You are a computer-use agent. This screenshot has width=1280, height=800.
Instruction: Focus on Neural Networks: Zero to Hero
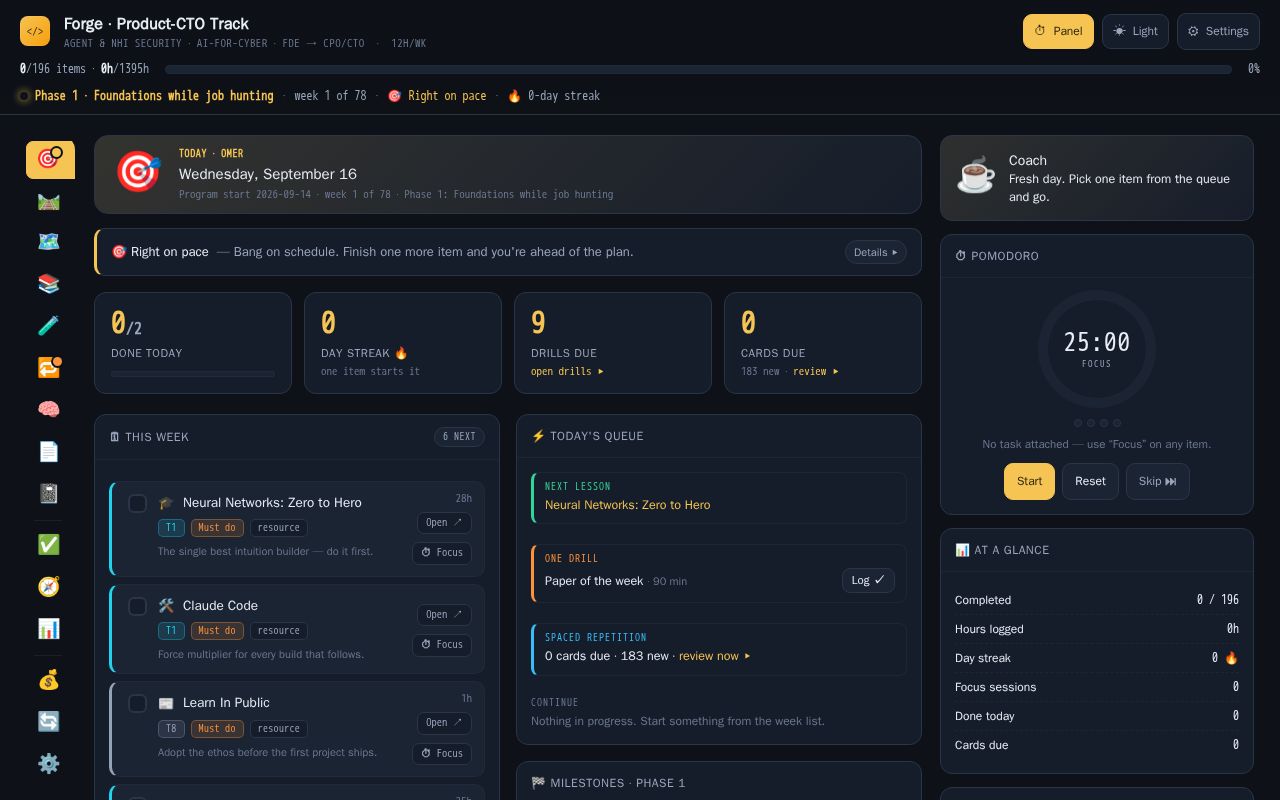tap(442, 552)
